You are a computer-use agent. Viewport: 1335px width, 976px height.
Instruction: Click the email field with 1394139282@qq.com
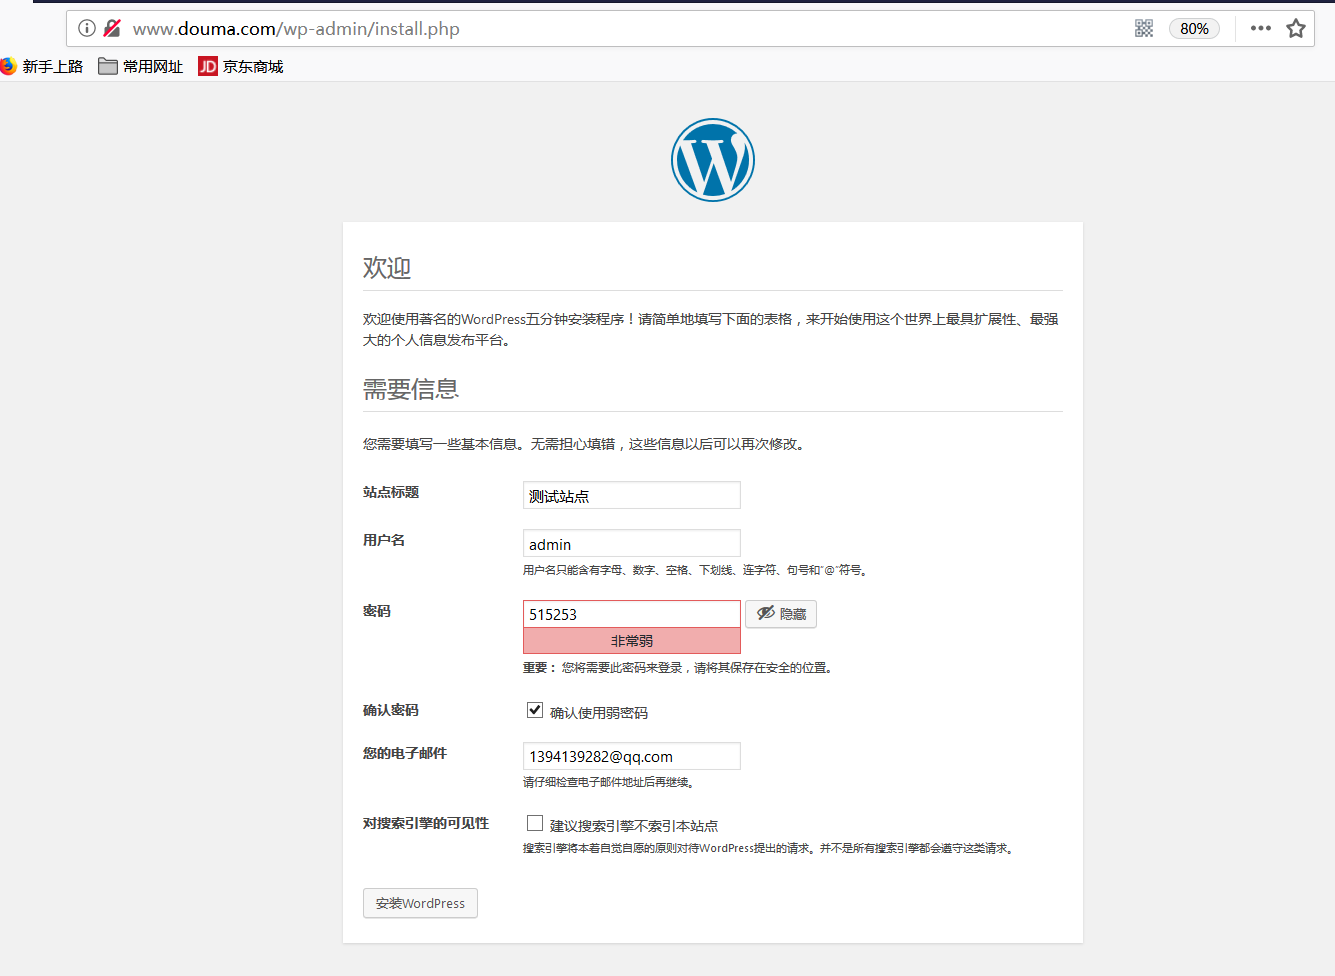[632, 756]
